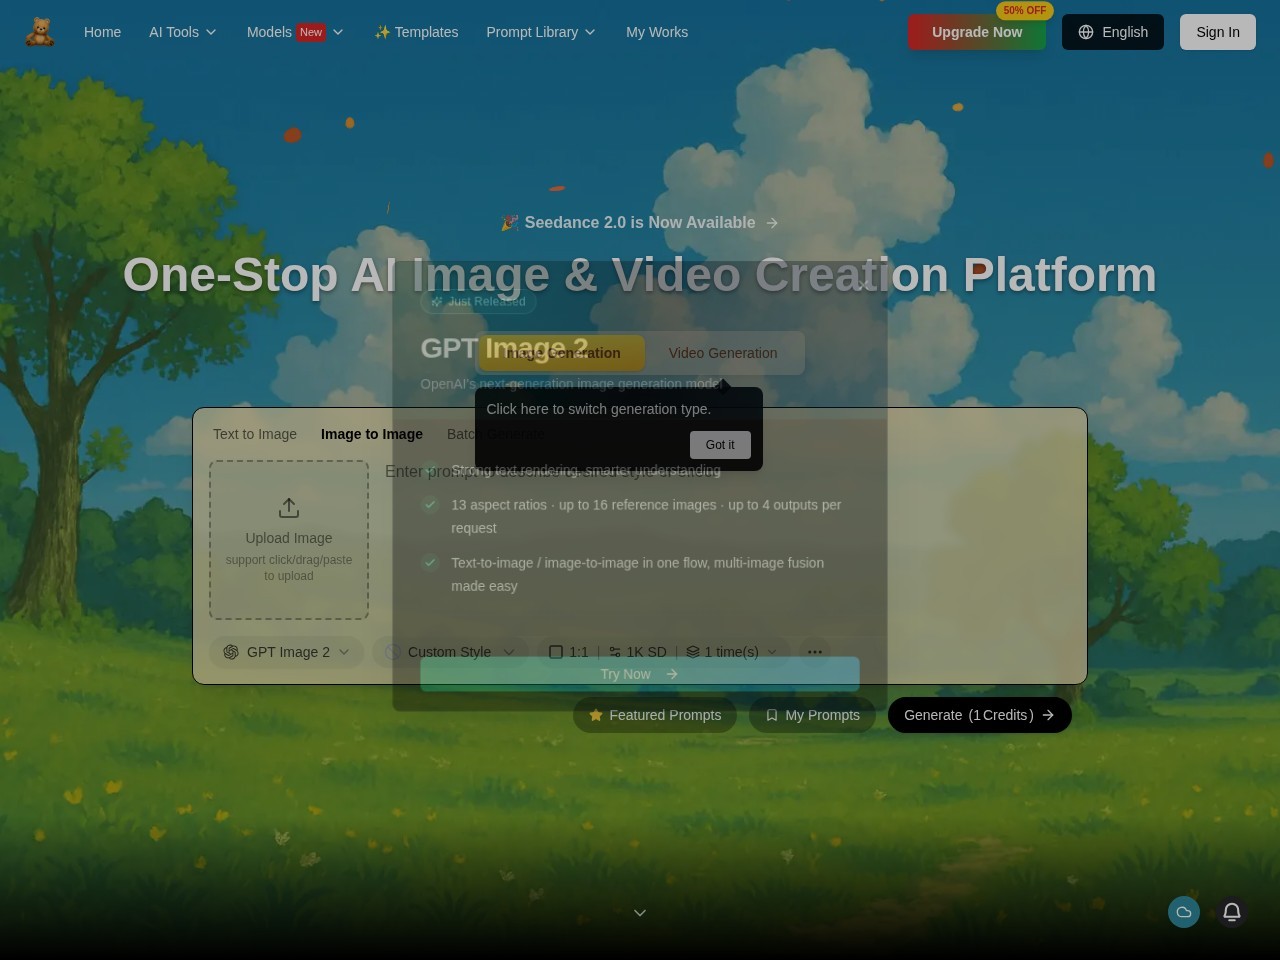This screenshot has height=960, width=1280.
Task: Click the upload arrow icon
Action: click(289, 508)
